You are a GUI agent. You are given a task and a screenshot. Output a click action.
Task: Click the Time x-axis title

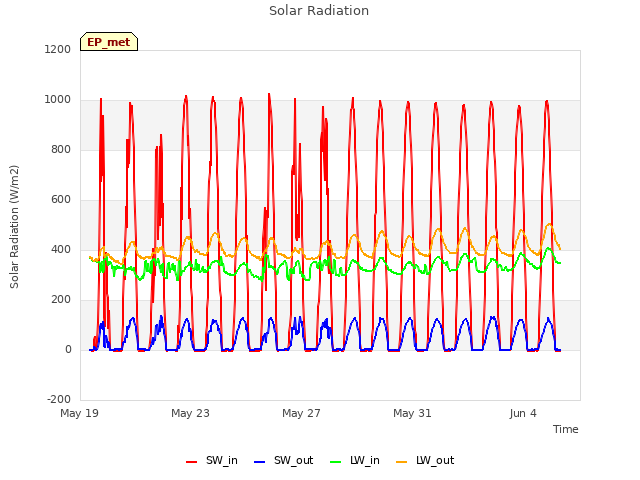click(x=566, y=429)
